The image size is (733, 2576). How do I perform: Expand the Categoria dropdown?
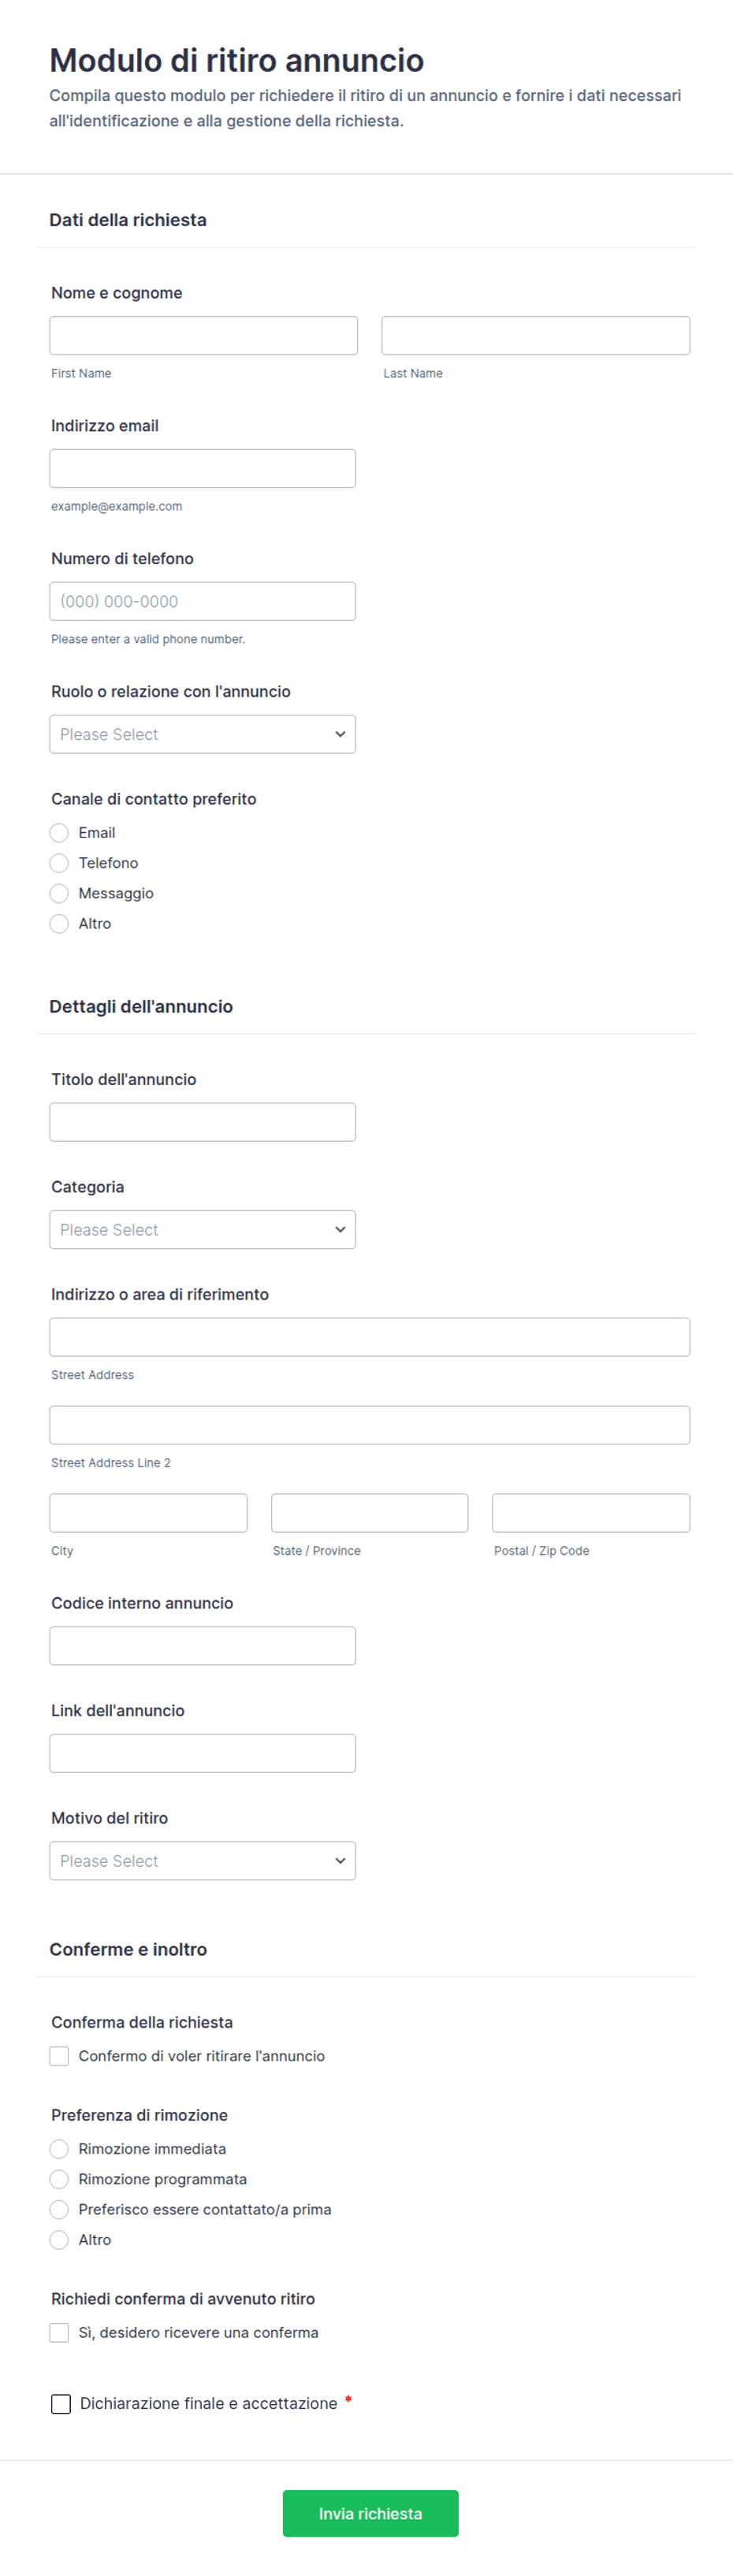[202, 1229]
